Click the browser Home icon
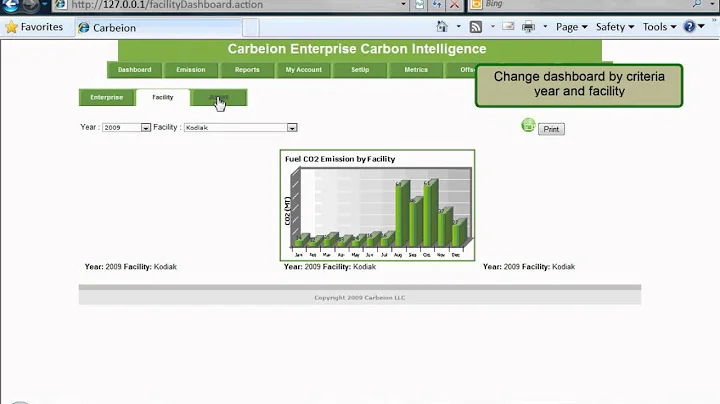Screen dimensions: 720x404 pos(442,27)
